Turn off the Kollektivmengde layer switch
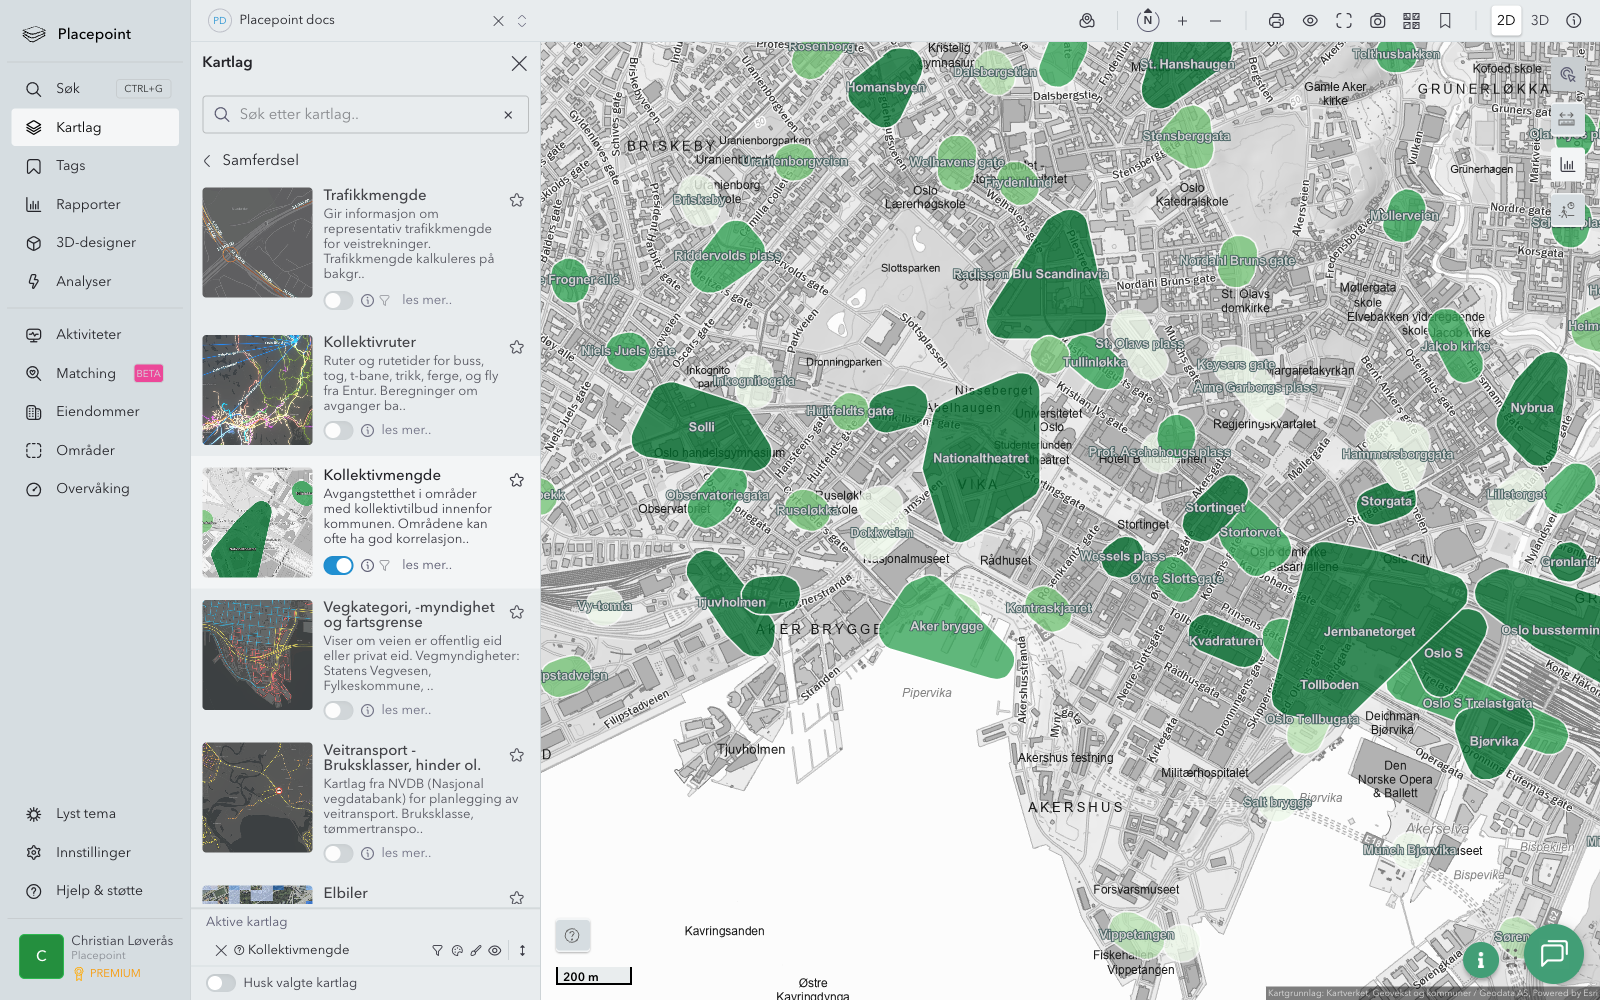Viewport: 1600px width, 1000px height. click(338, 565)
